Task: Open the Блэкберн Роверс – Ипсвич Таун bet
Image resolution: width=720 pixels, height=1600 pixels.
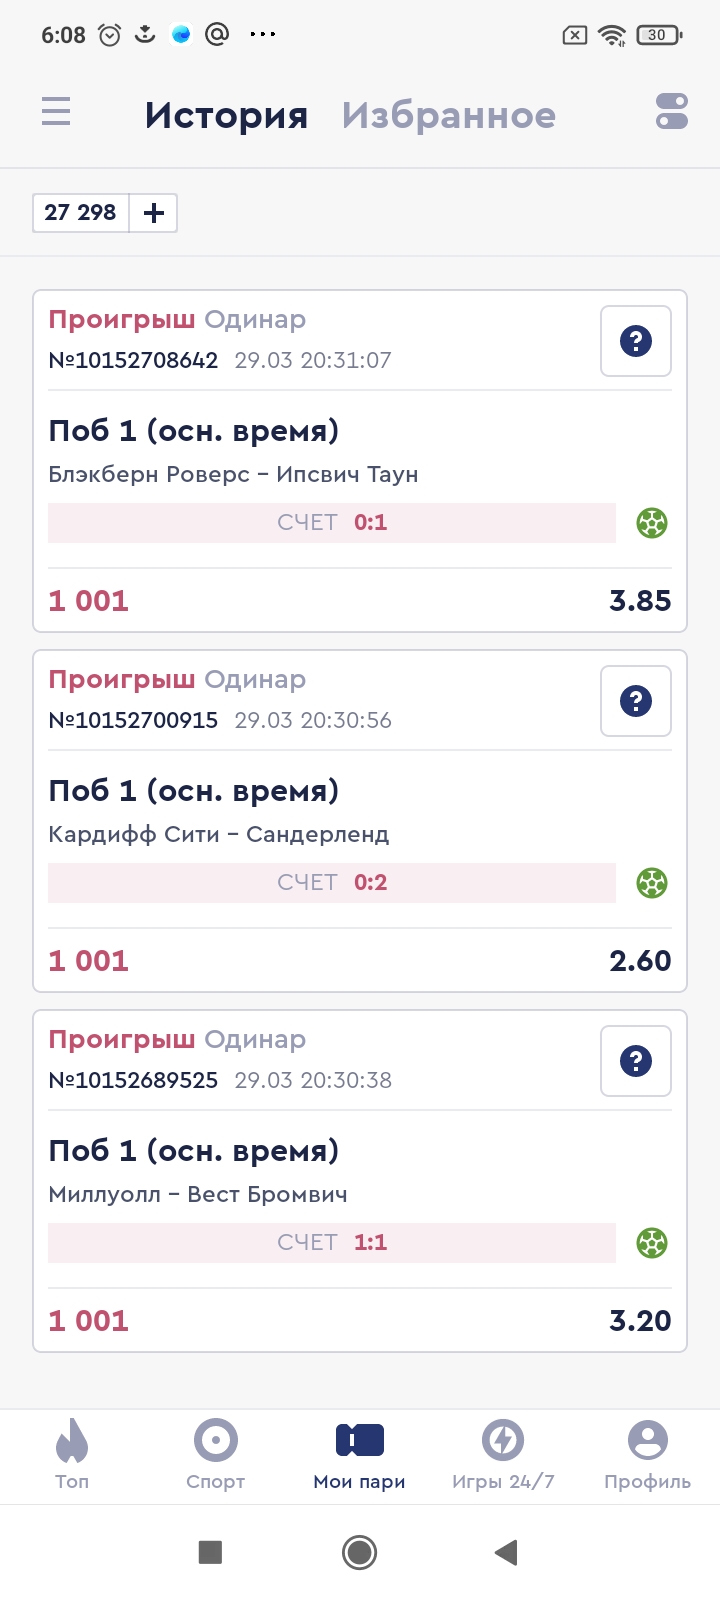Action: tap(233, 474)
